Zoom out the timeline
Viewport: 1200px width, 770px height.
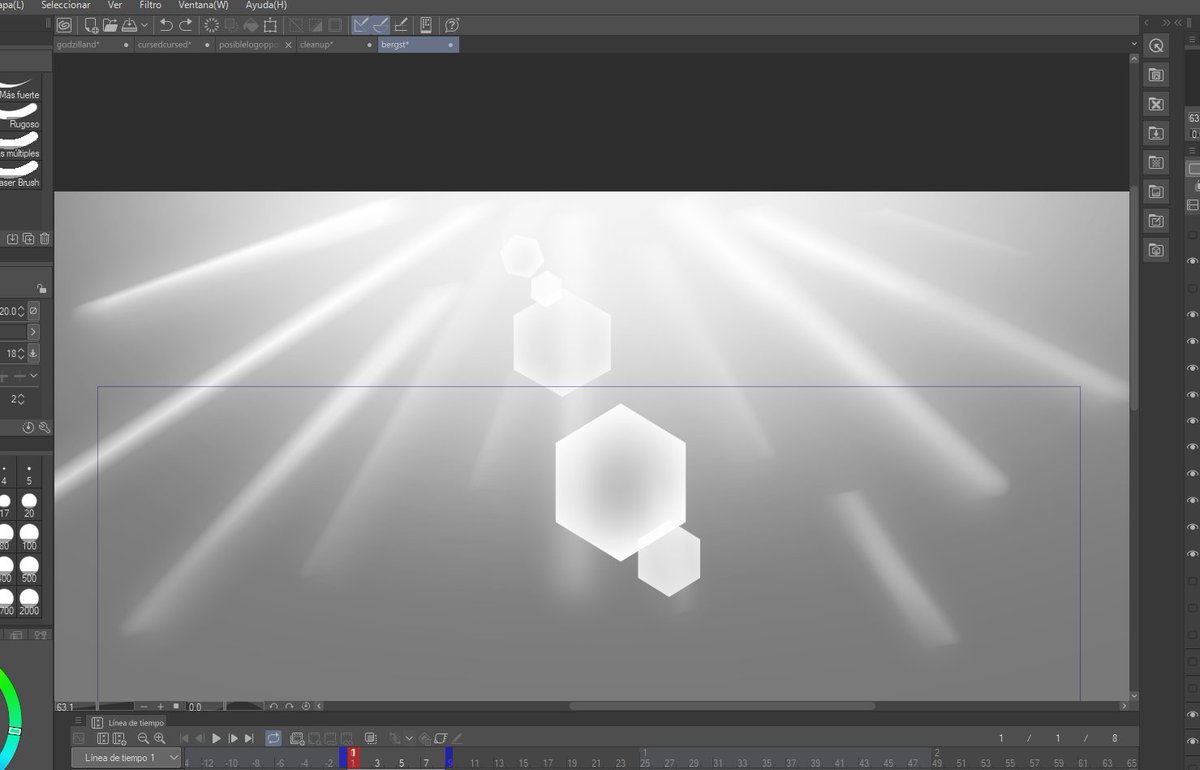[x=143, y=738]
